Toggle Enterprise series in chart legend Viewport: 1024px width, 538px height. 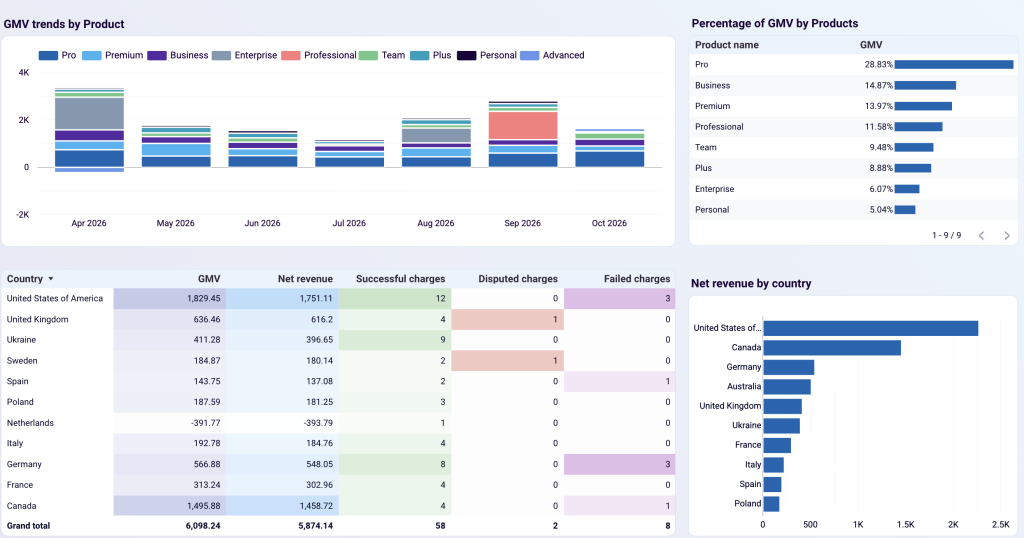pos(244,55)
